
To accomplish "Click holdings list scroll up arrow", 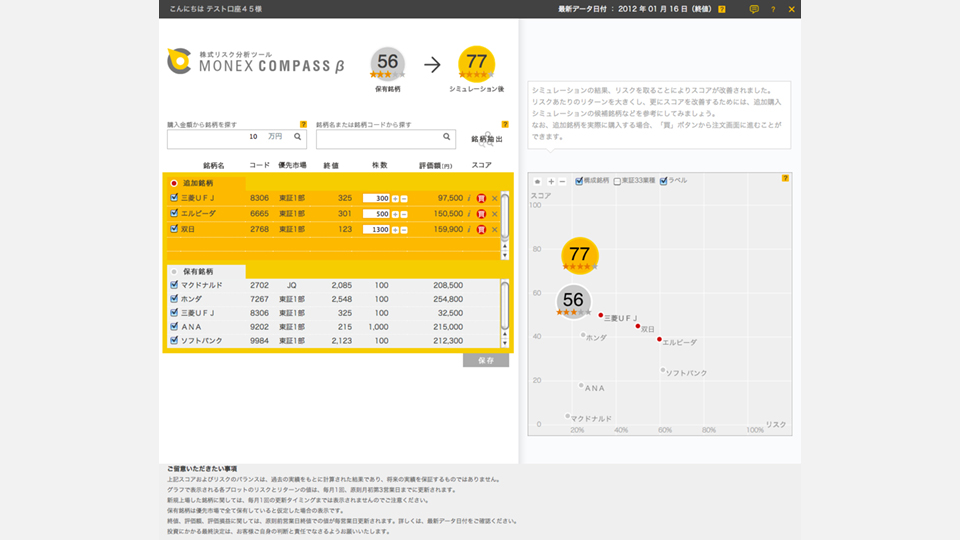I will [x=505, y=334].
